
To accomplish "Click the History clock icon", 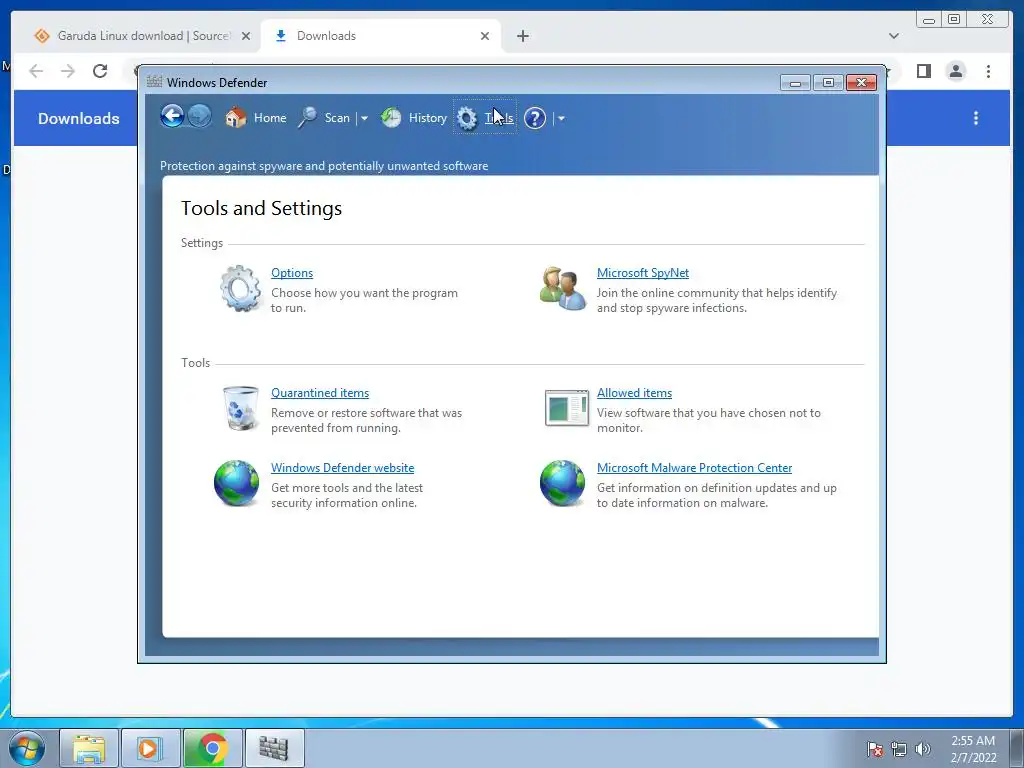I will (391, 118).
